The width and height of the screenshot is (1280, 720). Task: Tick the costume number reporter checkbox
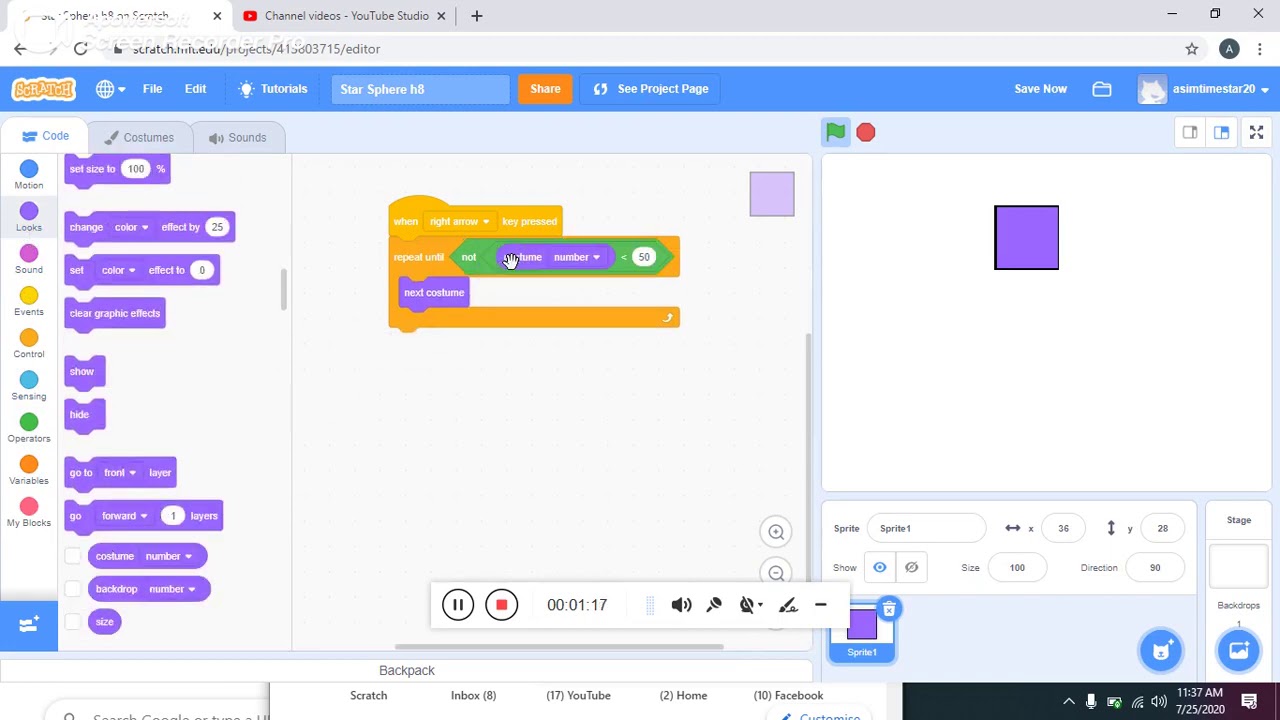click(73, 556)
